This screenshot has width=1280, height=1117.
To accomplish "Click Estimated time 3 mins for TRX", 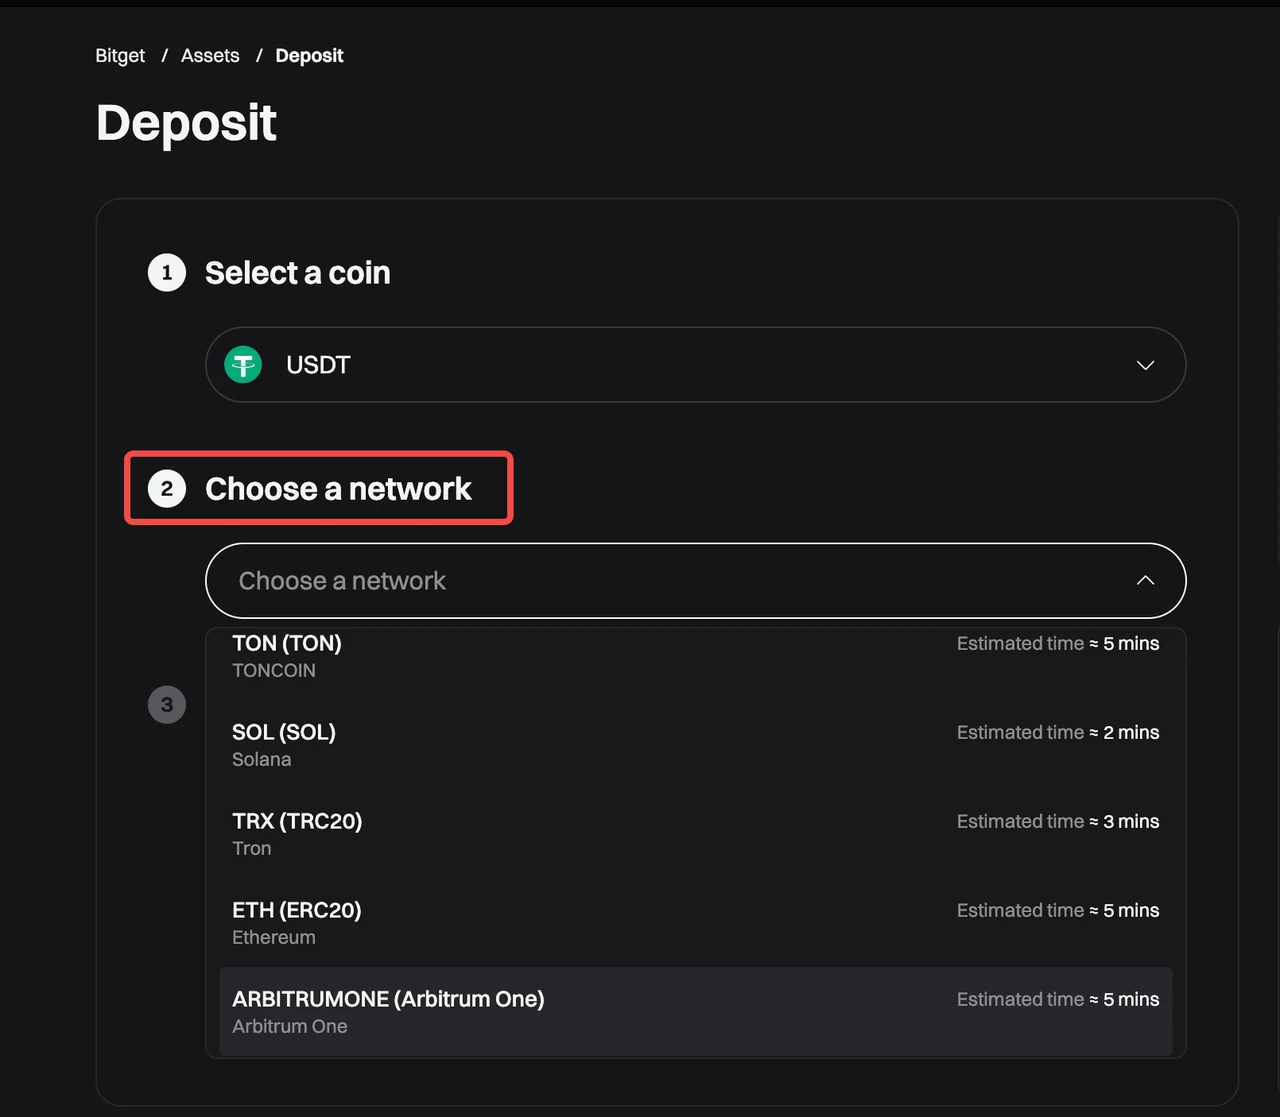I will 1058,822.
